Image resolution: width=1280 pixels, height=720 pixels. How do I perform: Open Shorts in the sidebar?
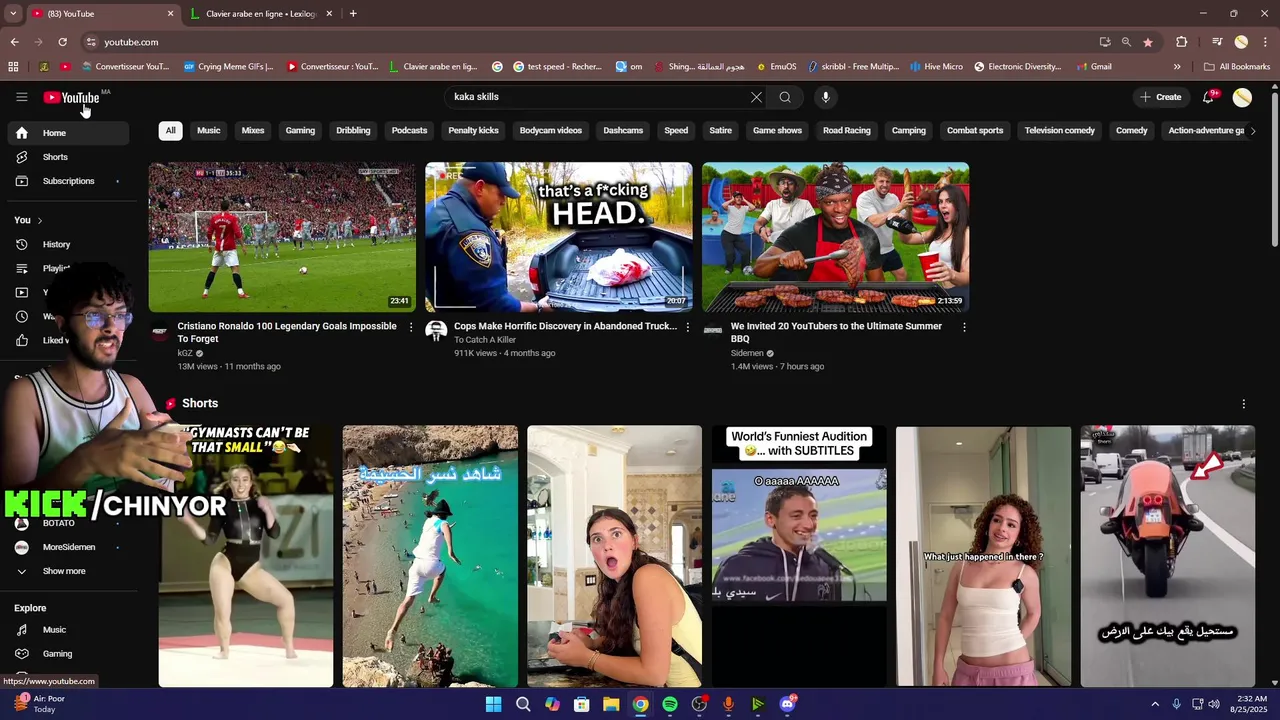pos(68,157)
